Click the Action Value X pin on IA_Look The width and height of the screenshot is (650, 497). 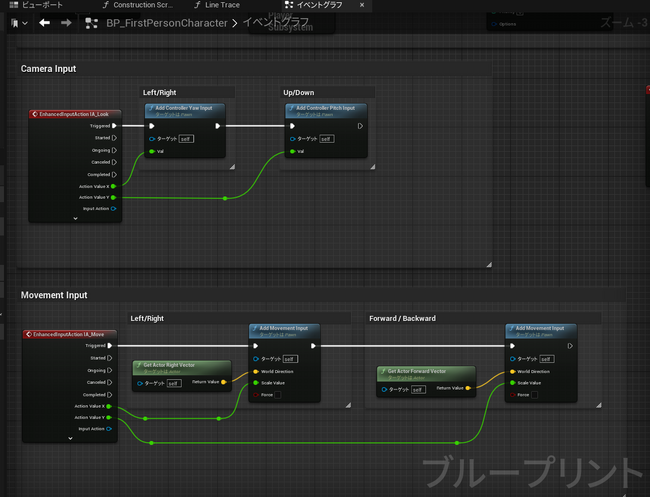click(114, 185)
